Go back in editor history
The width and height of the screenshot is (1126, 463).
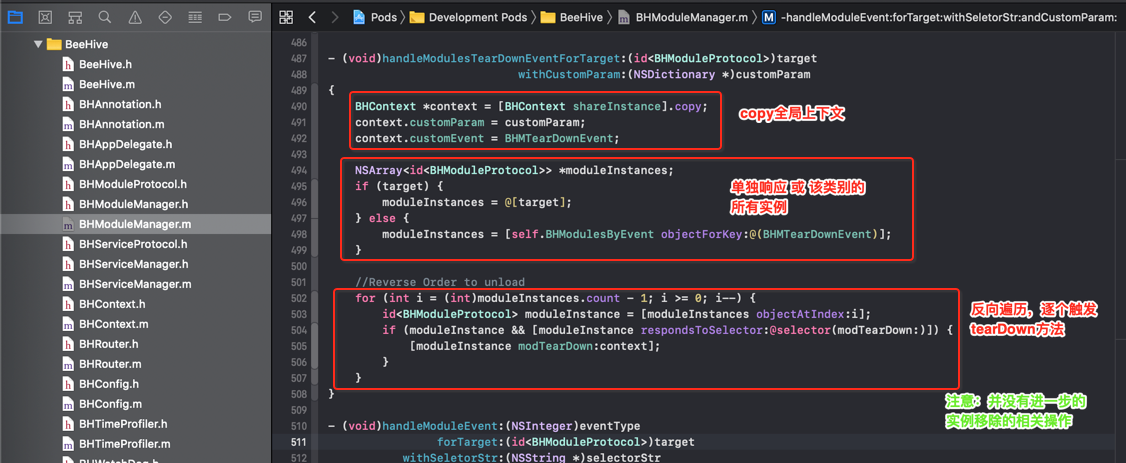[x=311, y=17]
